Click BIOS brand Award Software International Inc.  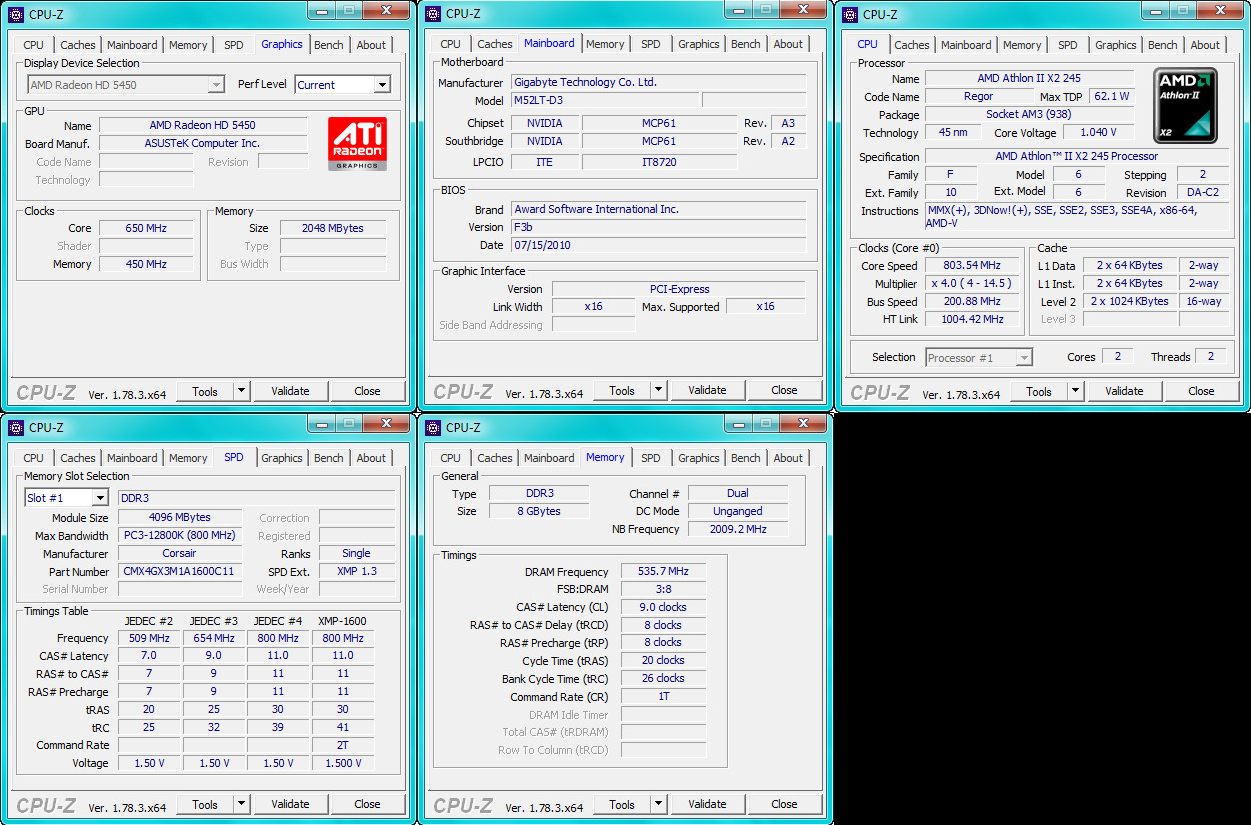pos(658,209)
